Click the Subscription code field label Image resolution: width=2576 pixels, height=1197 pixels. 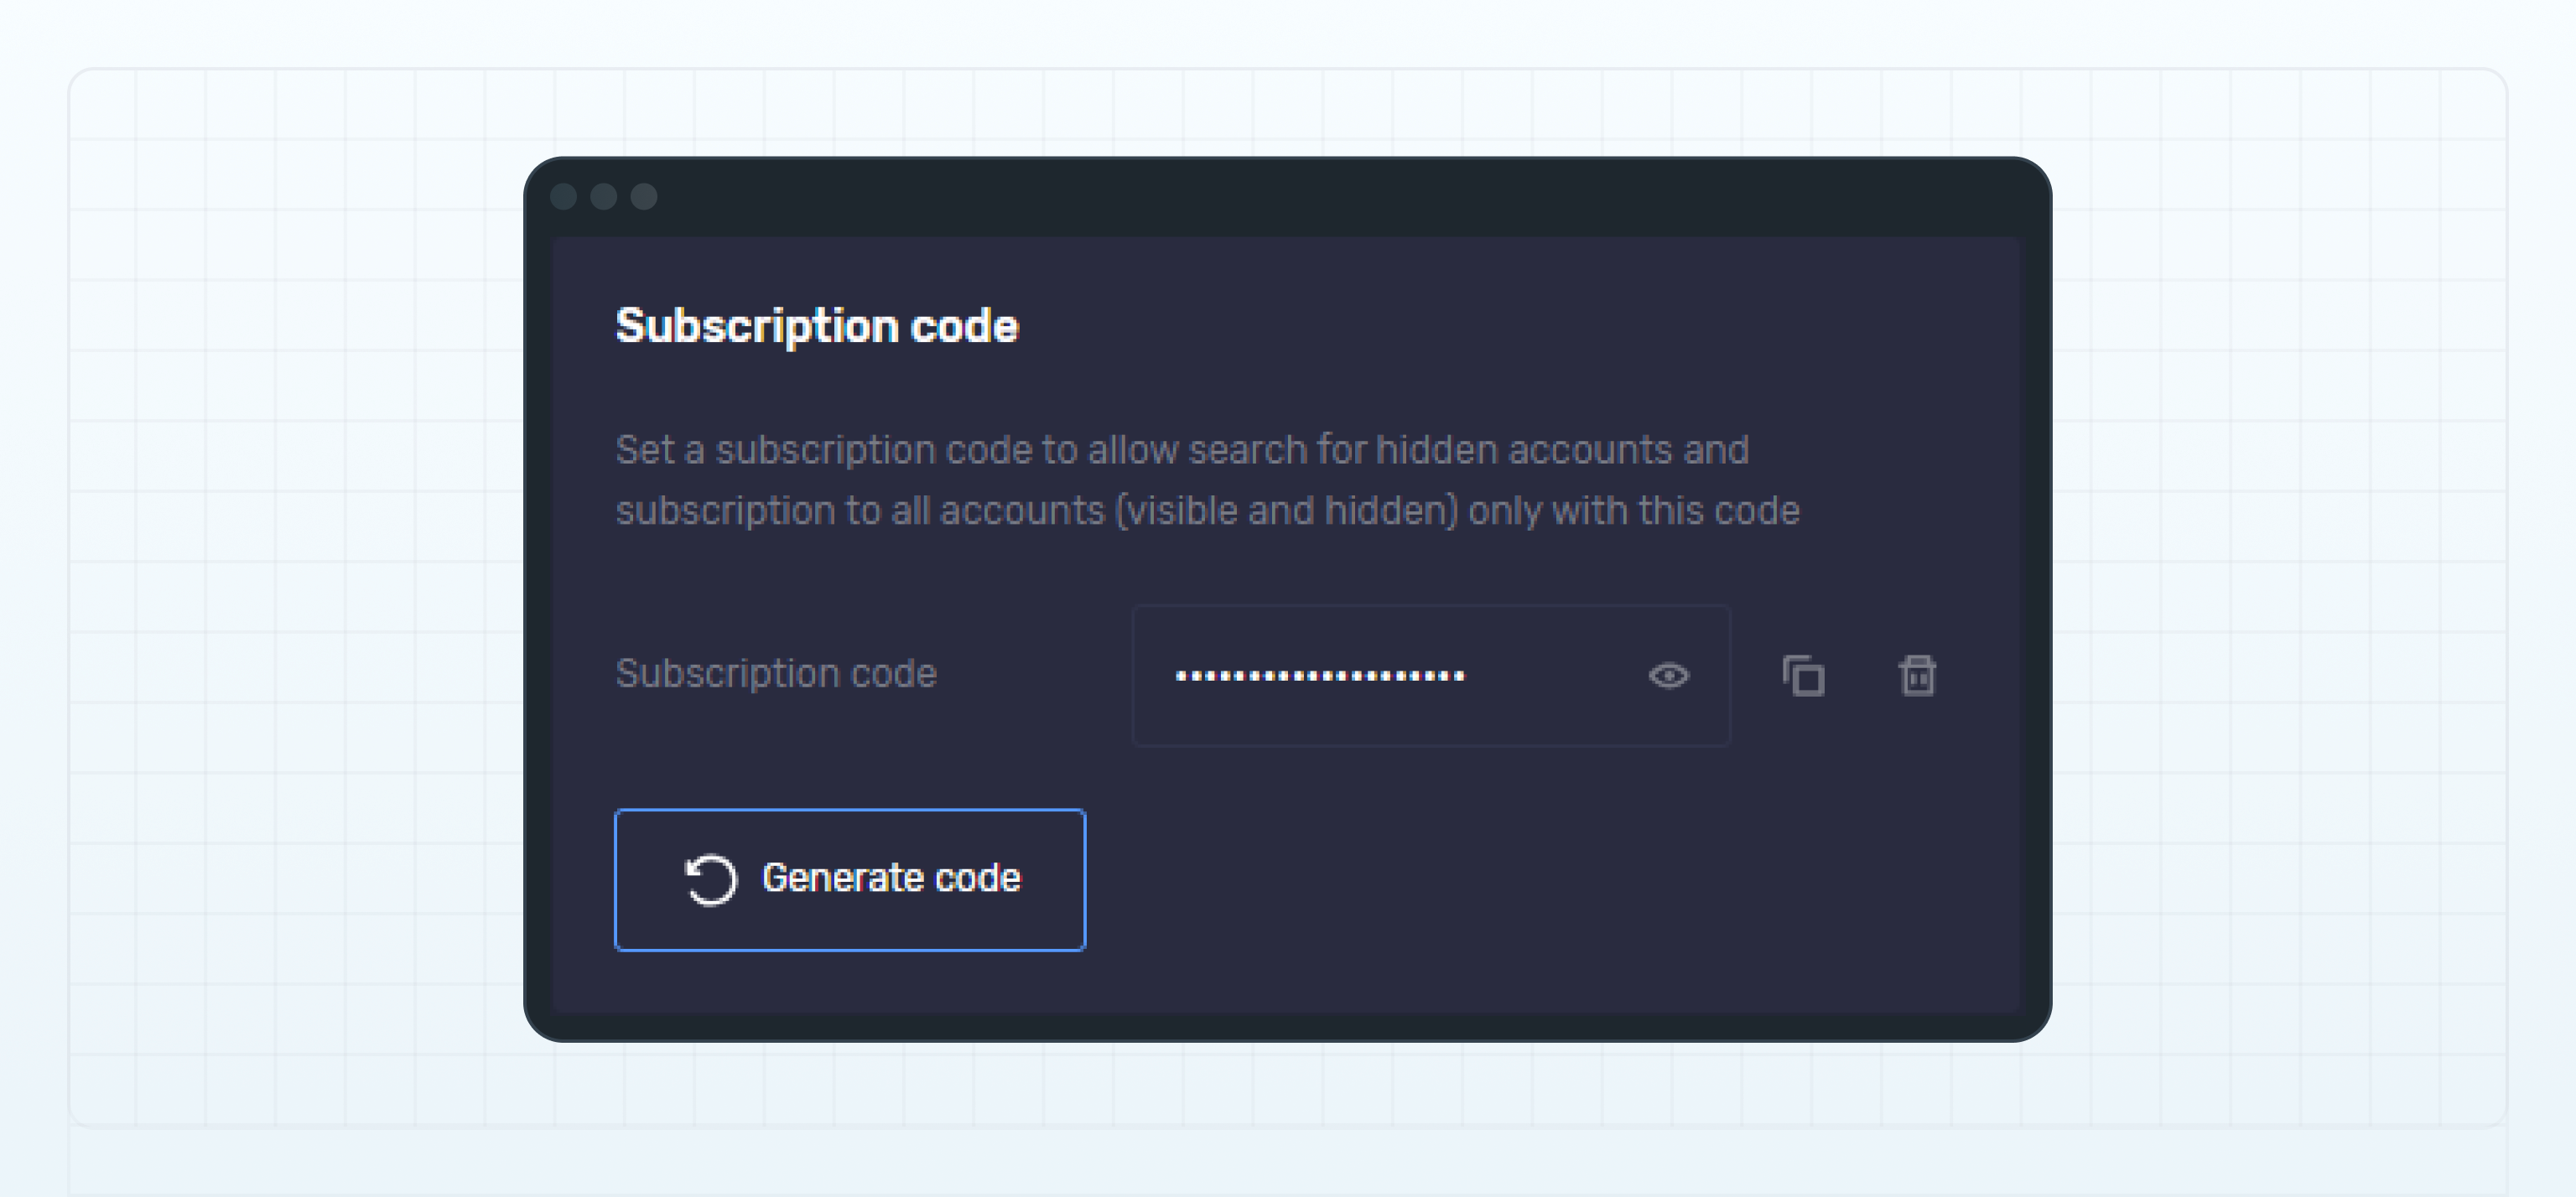[x=777, y=673]
